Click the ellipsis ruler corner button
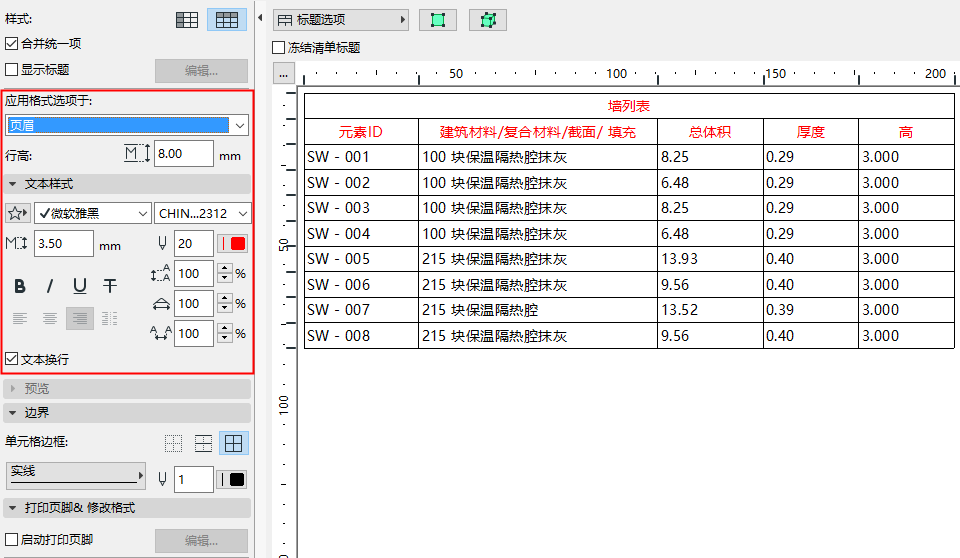Image resolution: width=960 pixels, height=558 pixels. (x=283, y=74)
